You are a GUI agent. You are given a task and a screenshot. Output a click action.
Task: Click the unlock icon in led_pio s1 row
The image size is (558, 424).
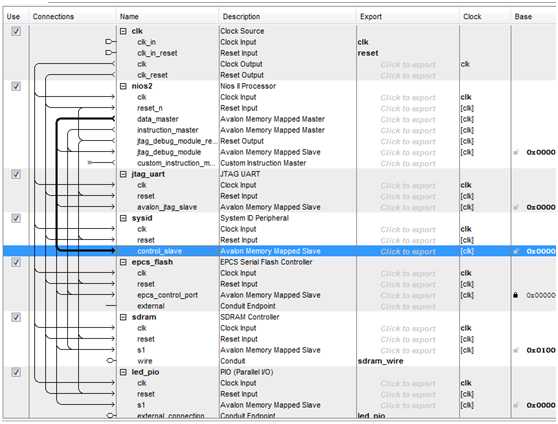[516, 405]
